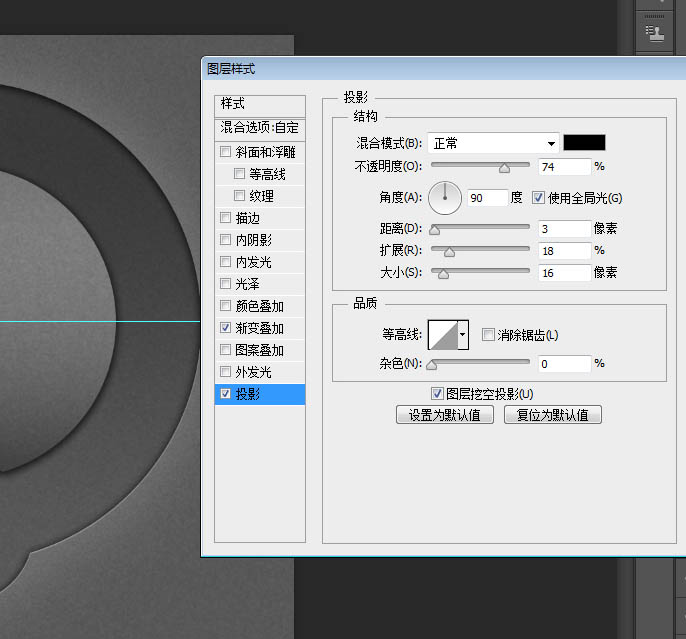Click the size field showing 16
Screen dimensions: 686x639
(565, 273)
